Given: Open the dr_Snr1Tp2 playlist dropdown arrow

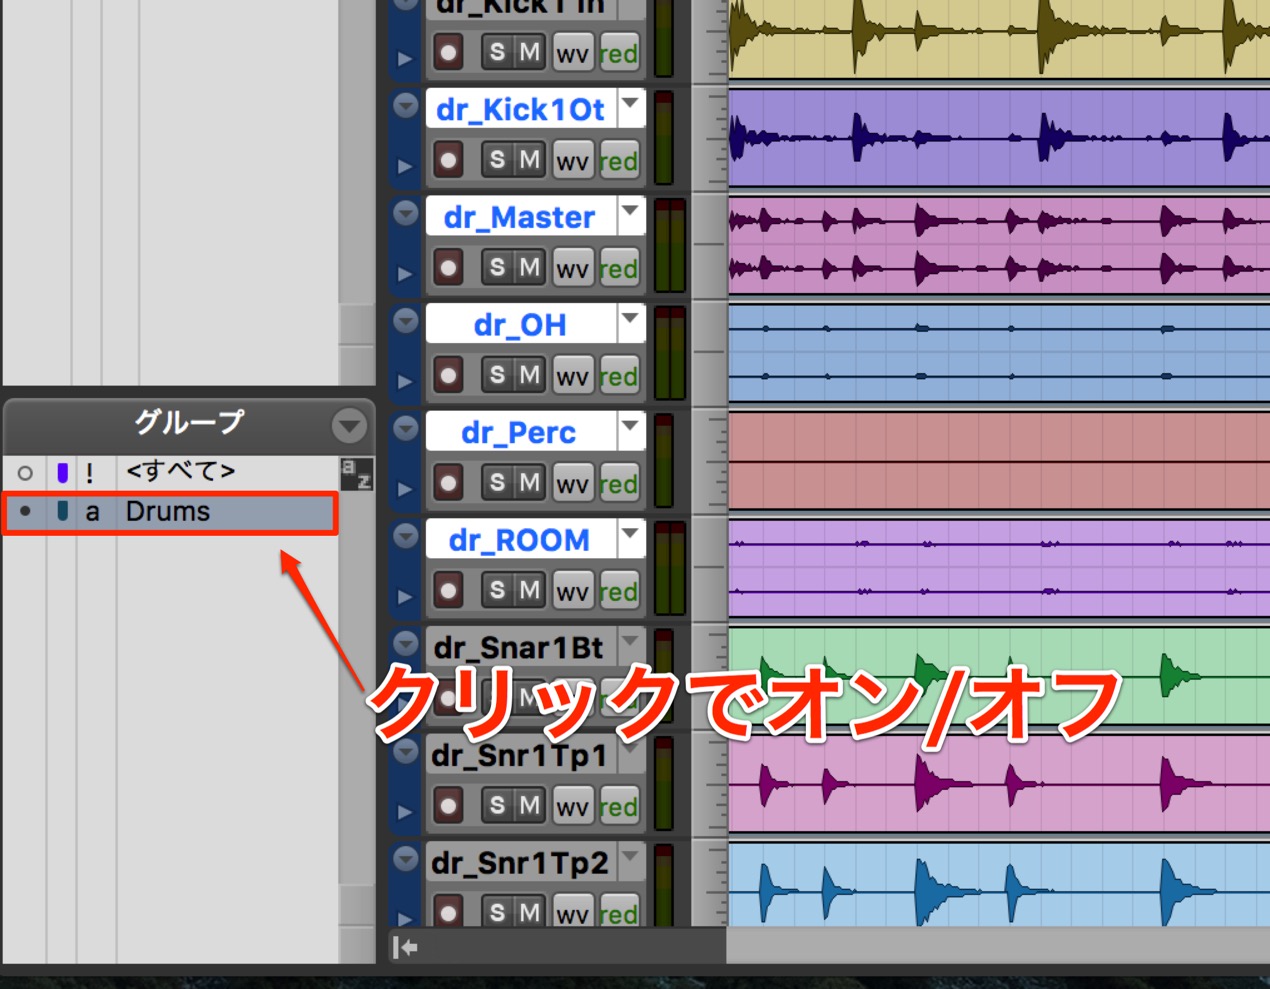Looking at the screenshot, I should tap(631, 860).
